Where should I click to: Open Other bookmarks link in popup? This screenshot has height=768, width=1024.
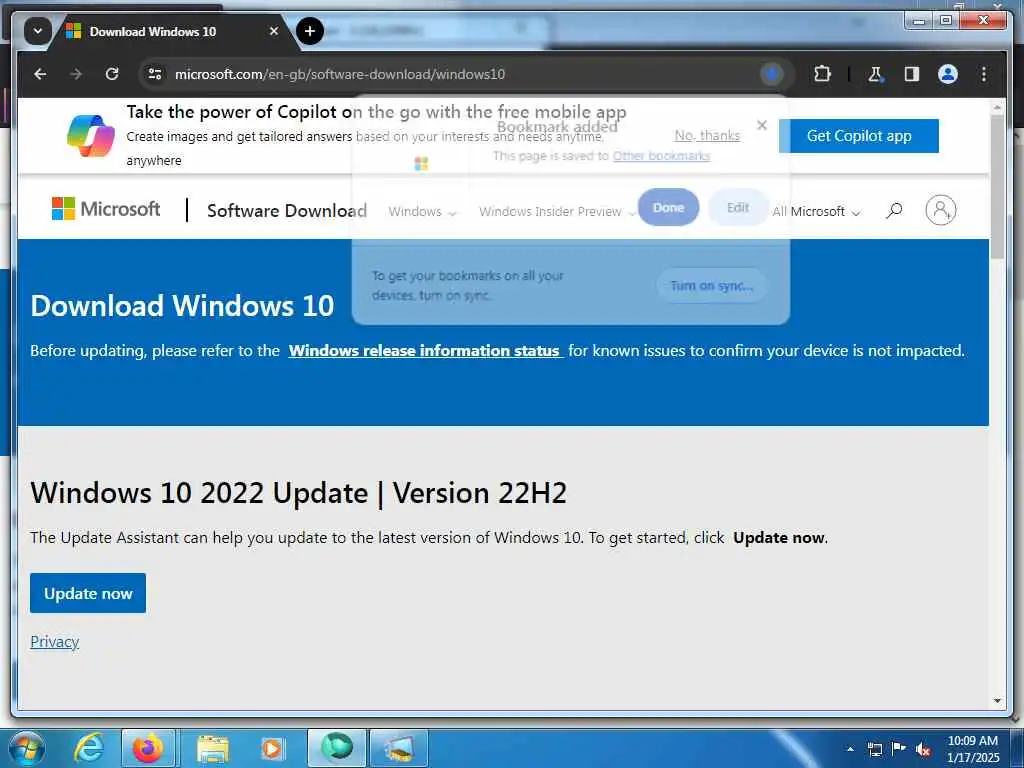tap(661, 155)
